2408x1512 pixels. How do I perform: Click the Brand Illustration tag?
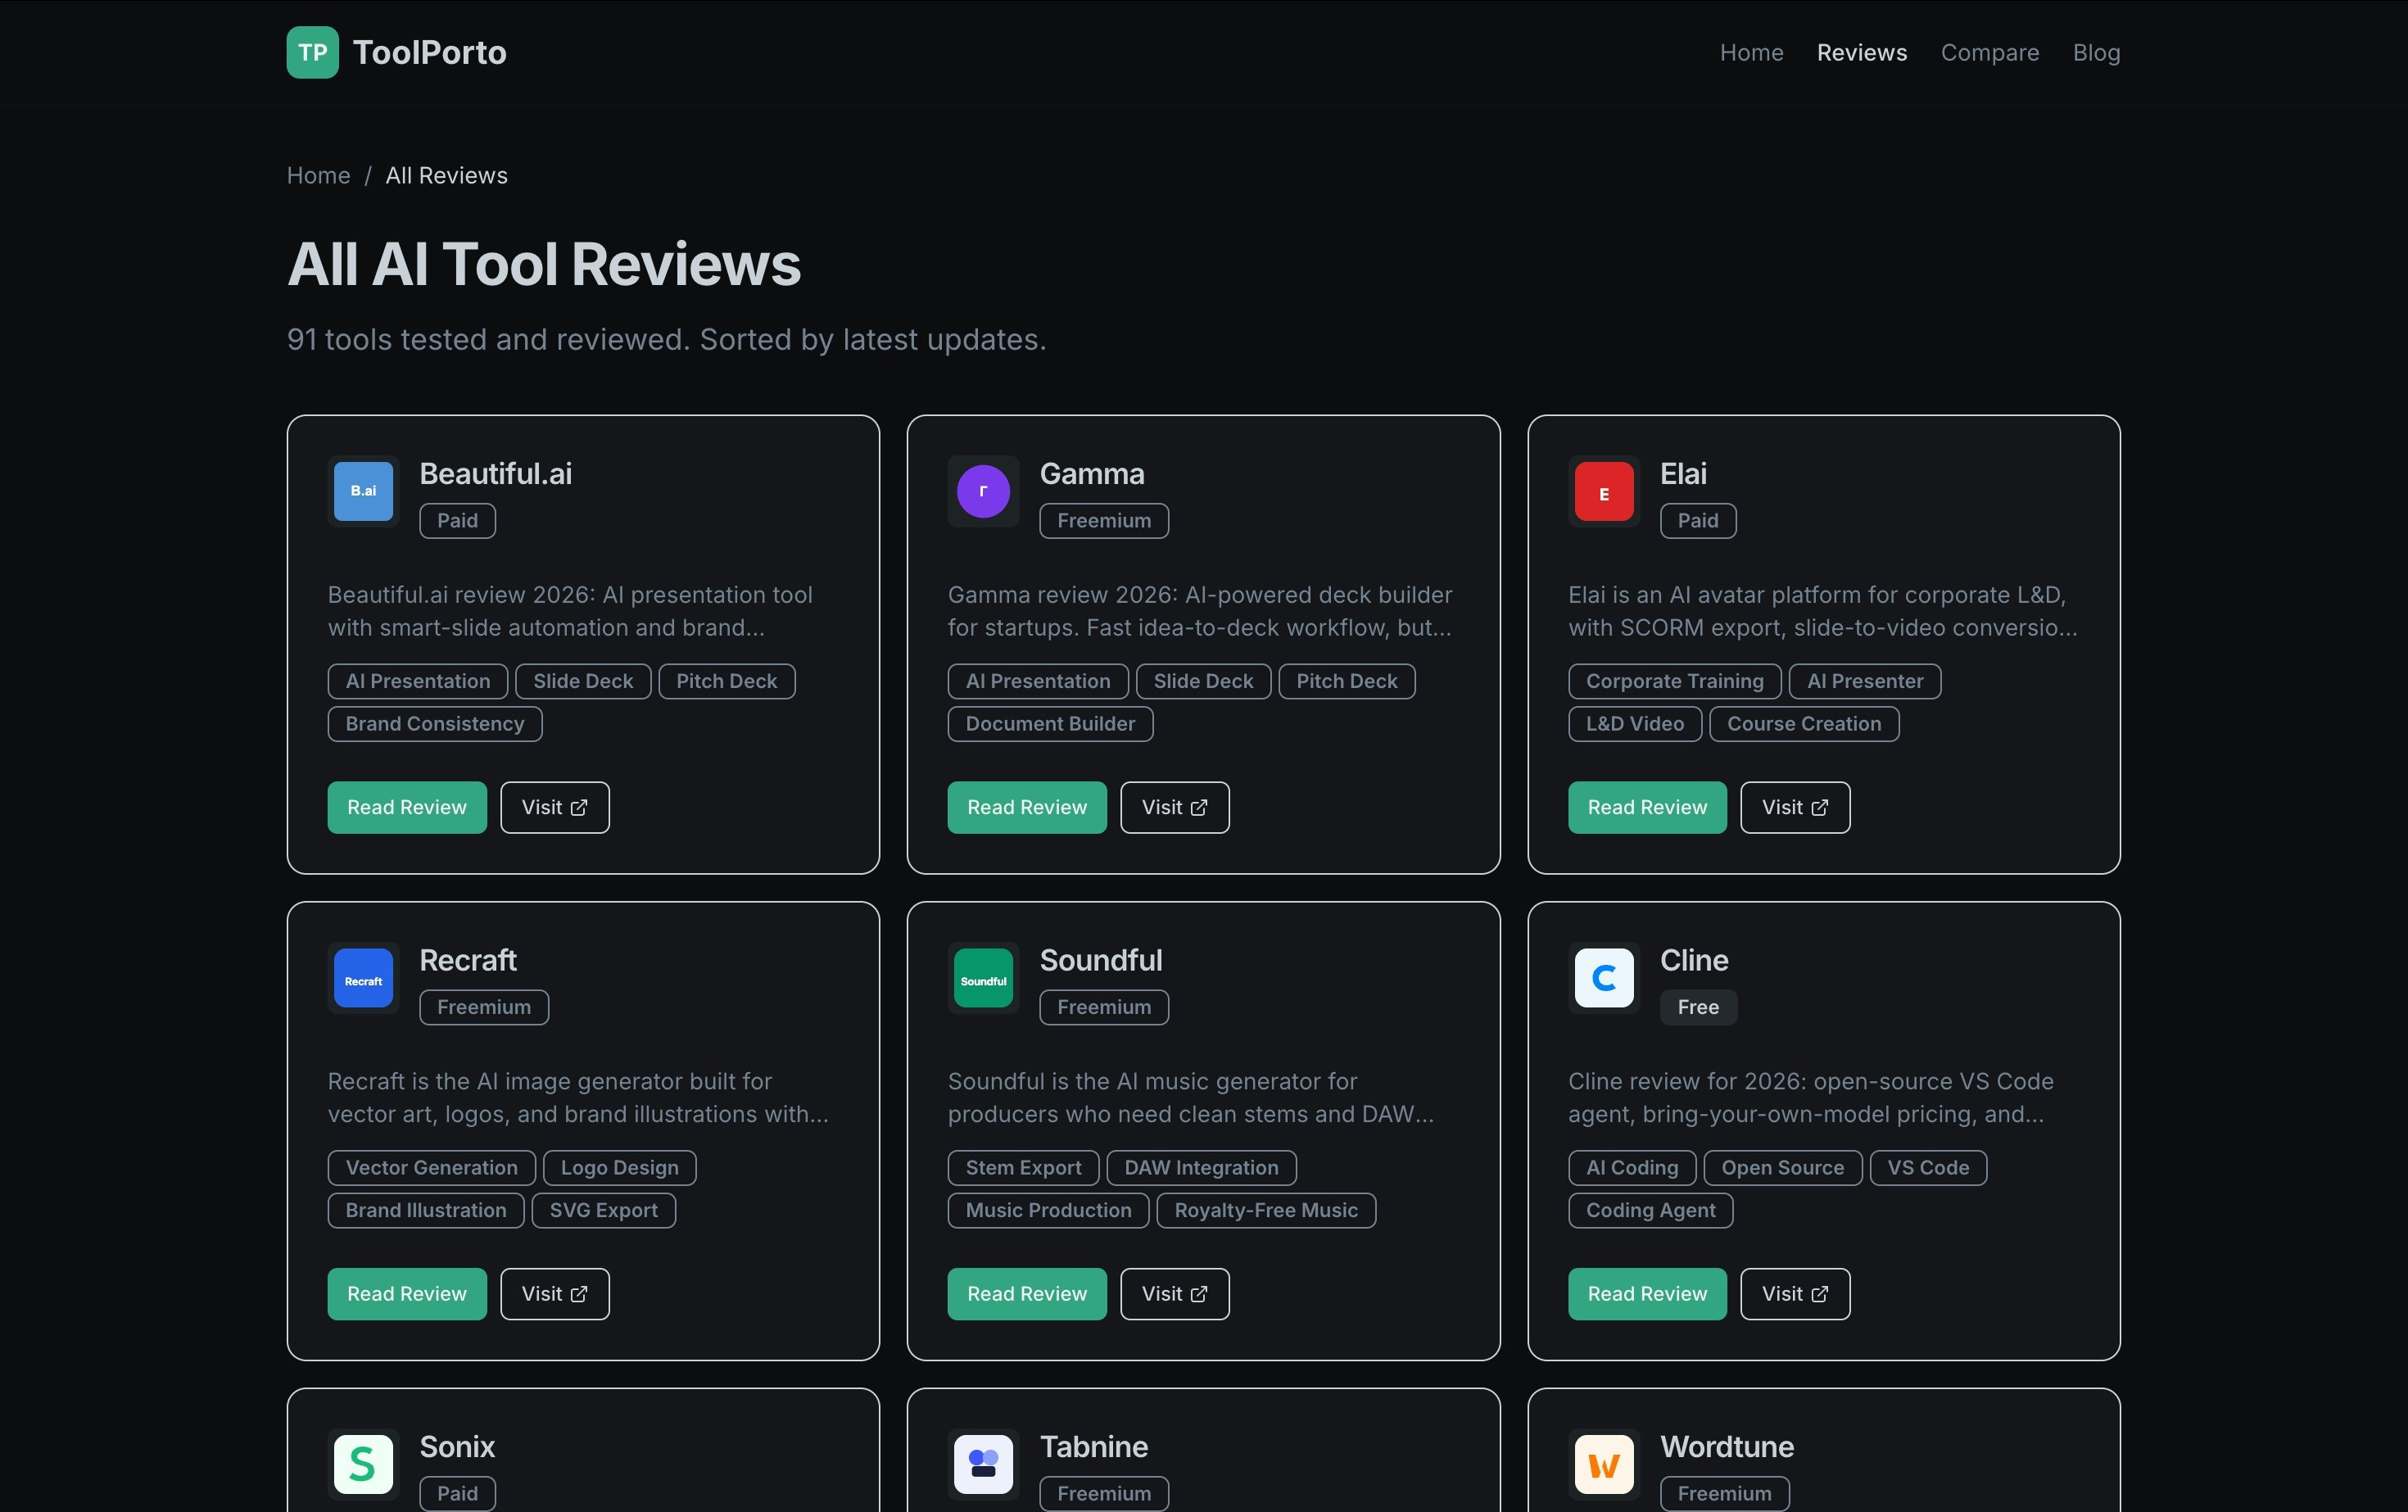click(426, 1210)
